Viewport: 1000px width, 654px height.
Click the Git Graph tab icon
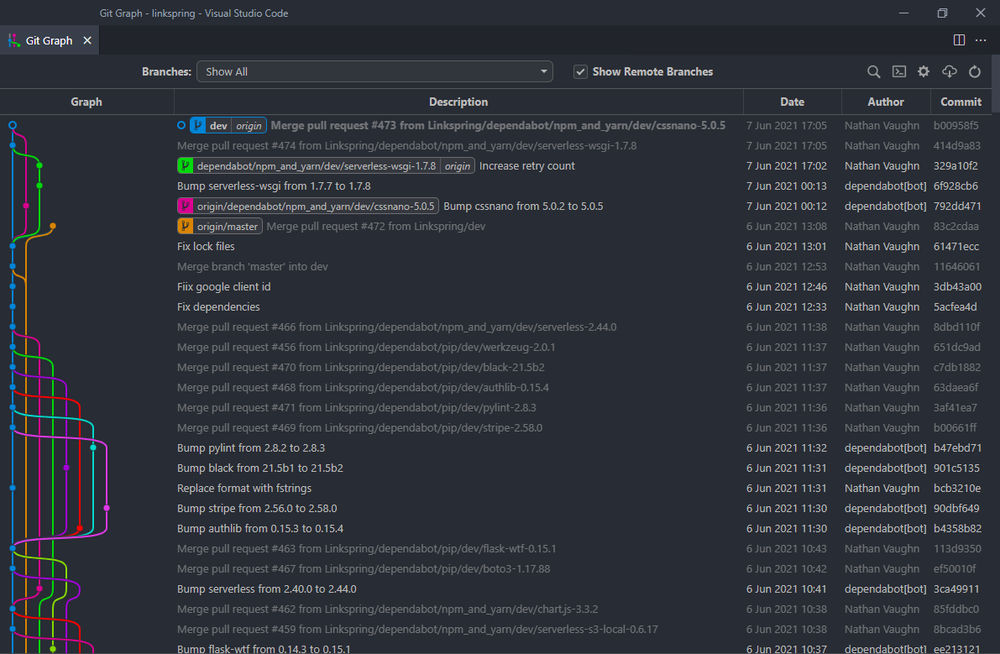pos(14,40)
